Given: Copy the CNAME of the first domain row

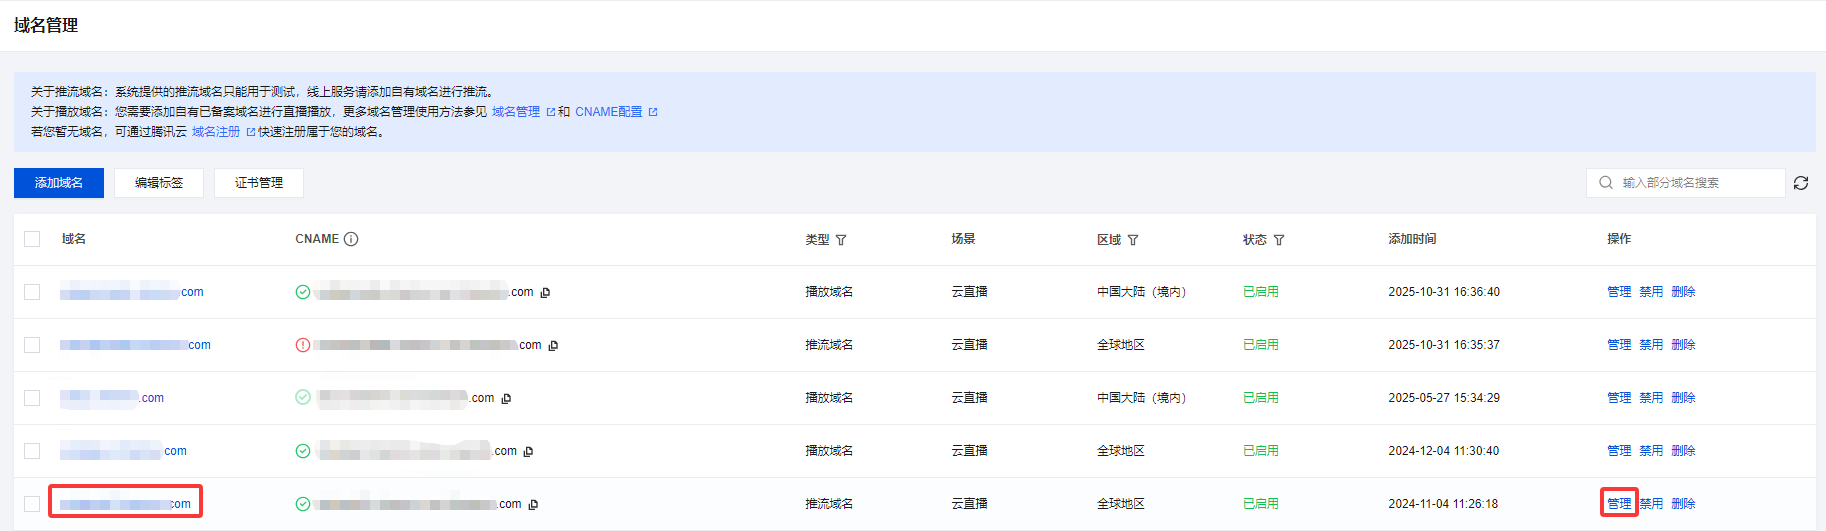Looking at the screenshot, I should [545, 293].
